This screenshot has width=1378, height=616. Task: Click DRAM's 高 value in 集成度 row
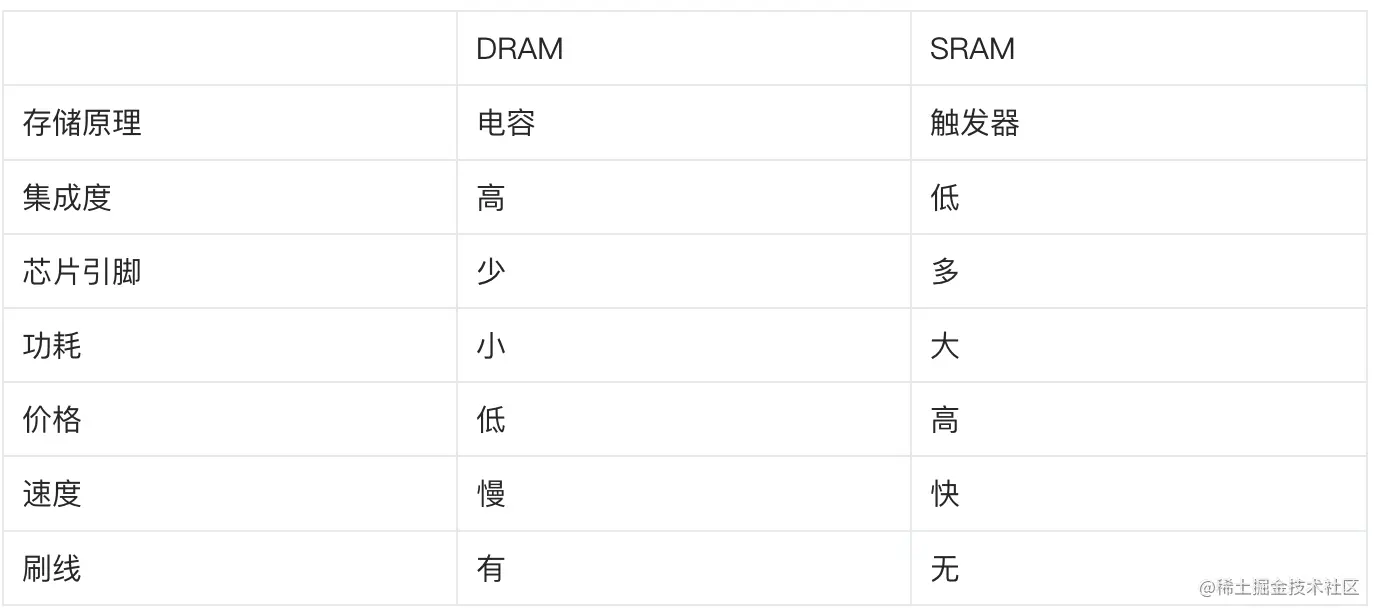[x=491, y=197]
